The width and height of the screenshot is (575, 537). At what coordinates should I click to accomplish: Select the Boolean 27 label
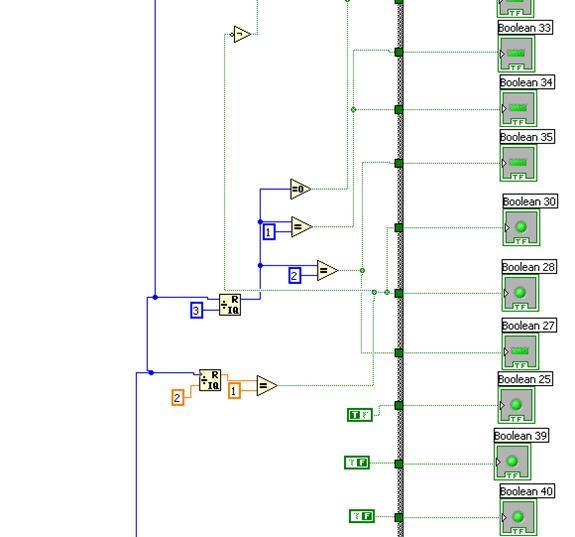click(529, 325)
